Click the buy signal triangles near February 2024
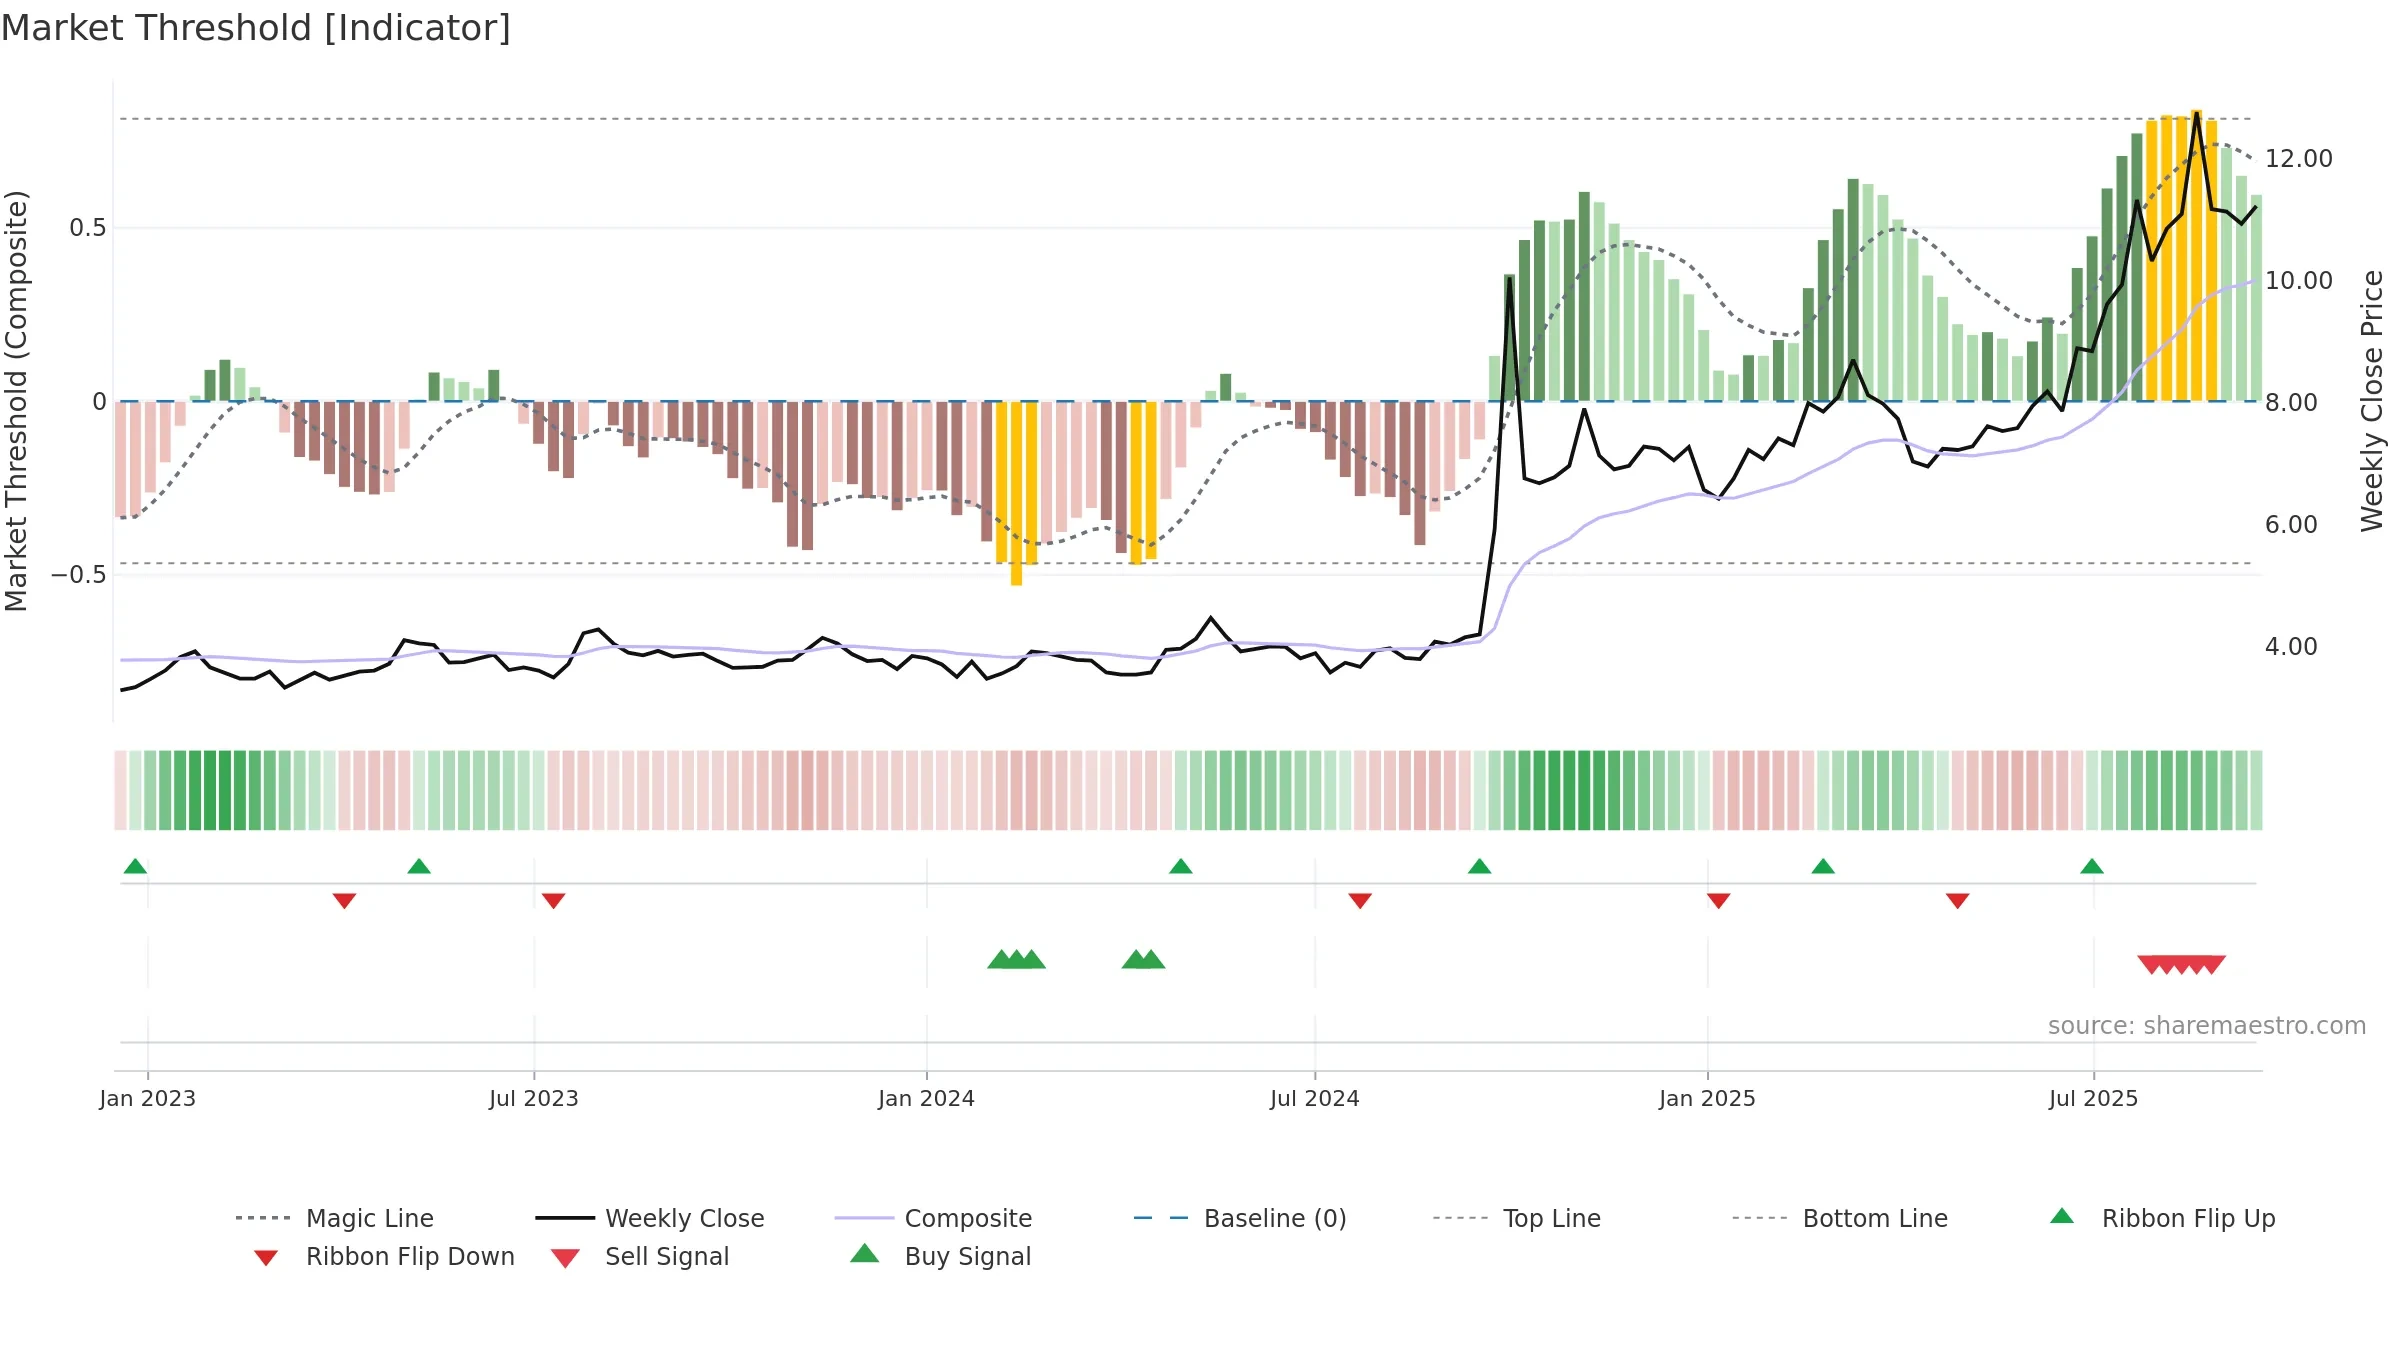Viewport: 2400px width, 1350px height. tap(1016, 960)
